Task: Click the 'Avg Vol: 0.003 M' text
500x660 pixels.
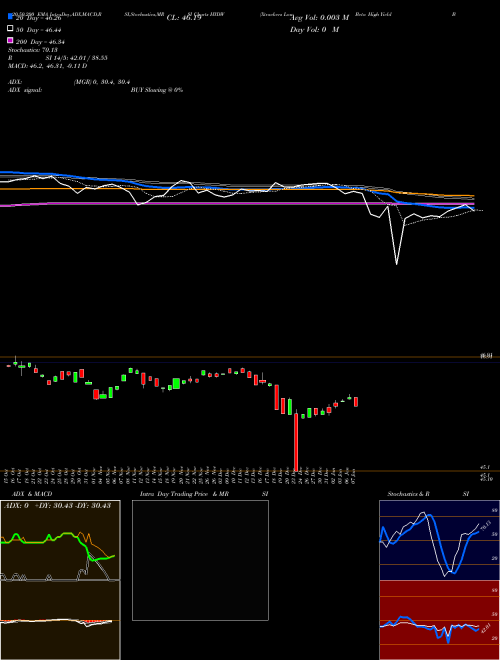Action: tap(319, 18)
